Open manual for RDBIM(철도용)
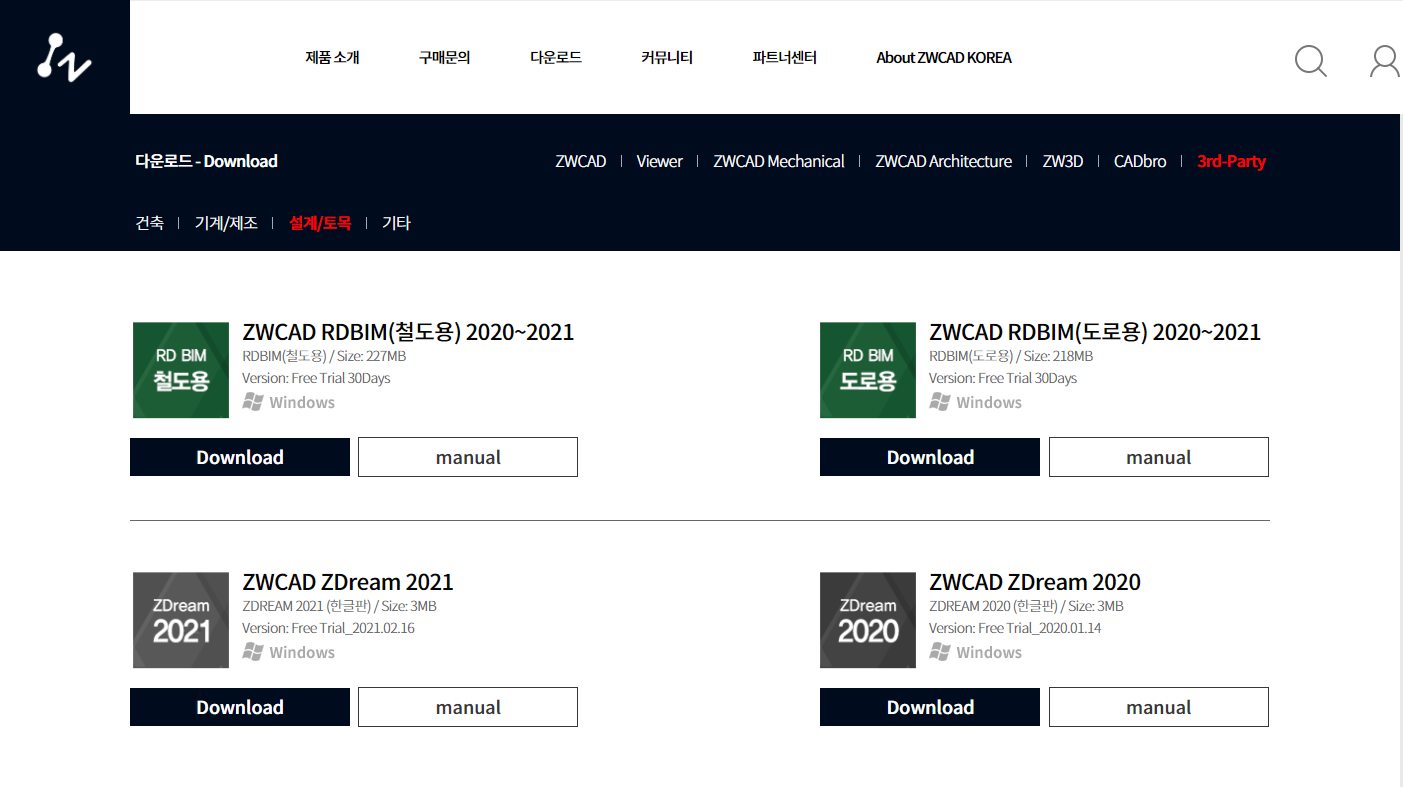Viewport: 1403px width, 787px height. pos(468,457)
